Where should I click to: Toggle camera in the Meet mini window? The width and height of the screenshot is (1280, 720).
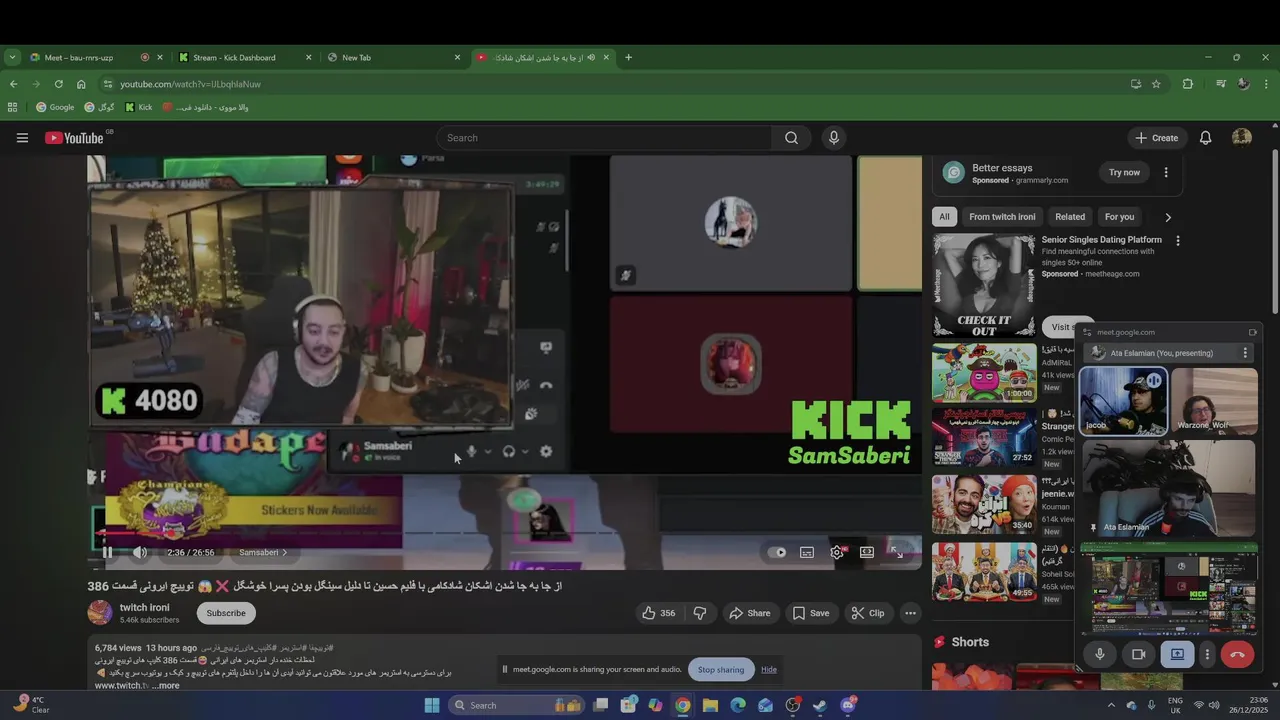point(1138,654)
